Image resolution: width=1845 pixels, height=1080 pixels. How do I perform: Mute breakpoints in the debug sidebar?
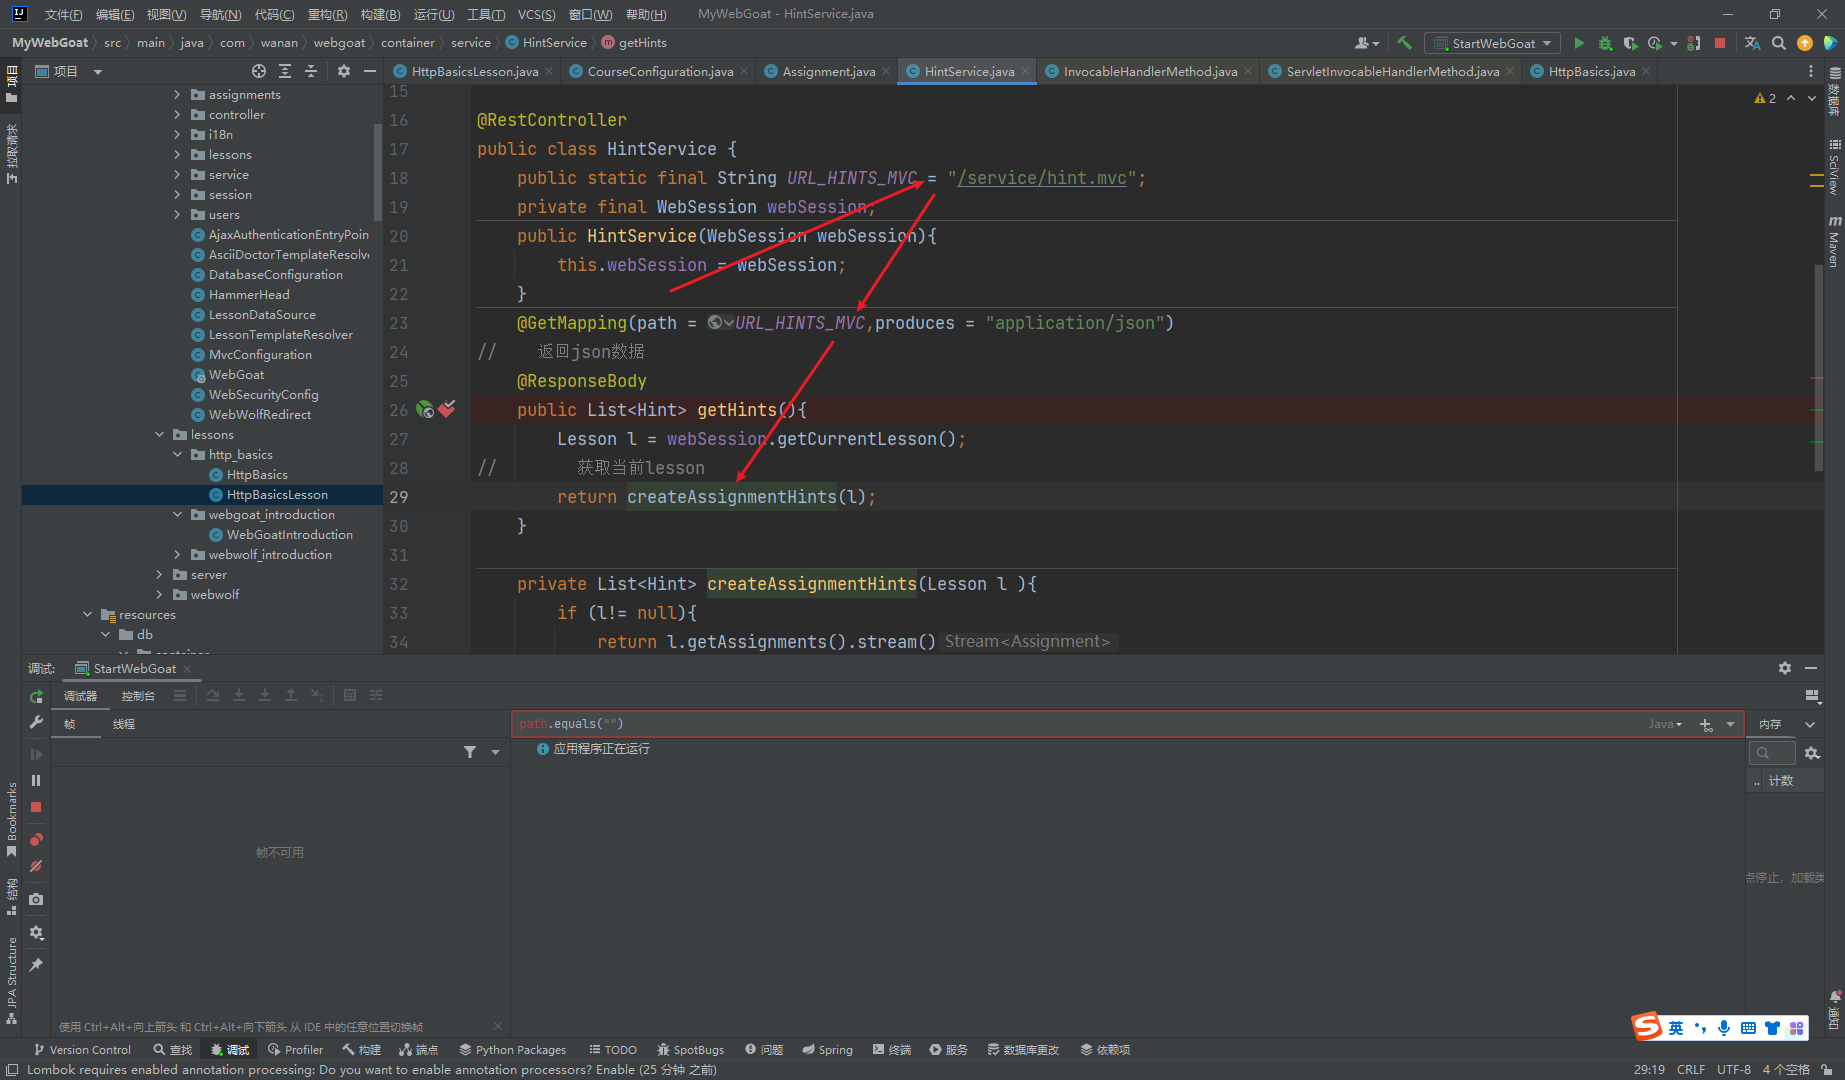point(36,866)
